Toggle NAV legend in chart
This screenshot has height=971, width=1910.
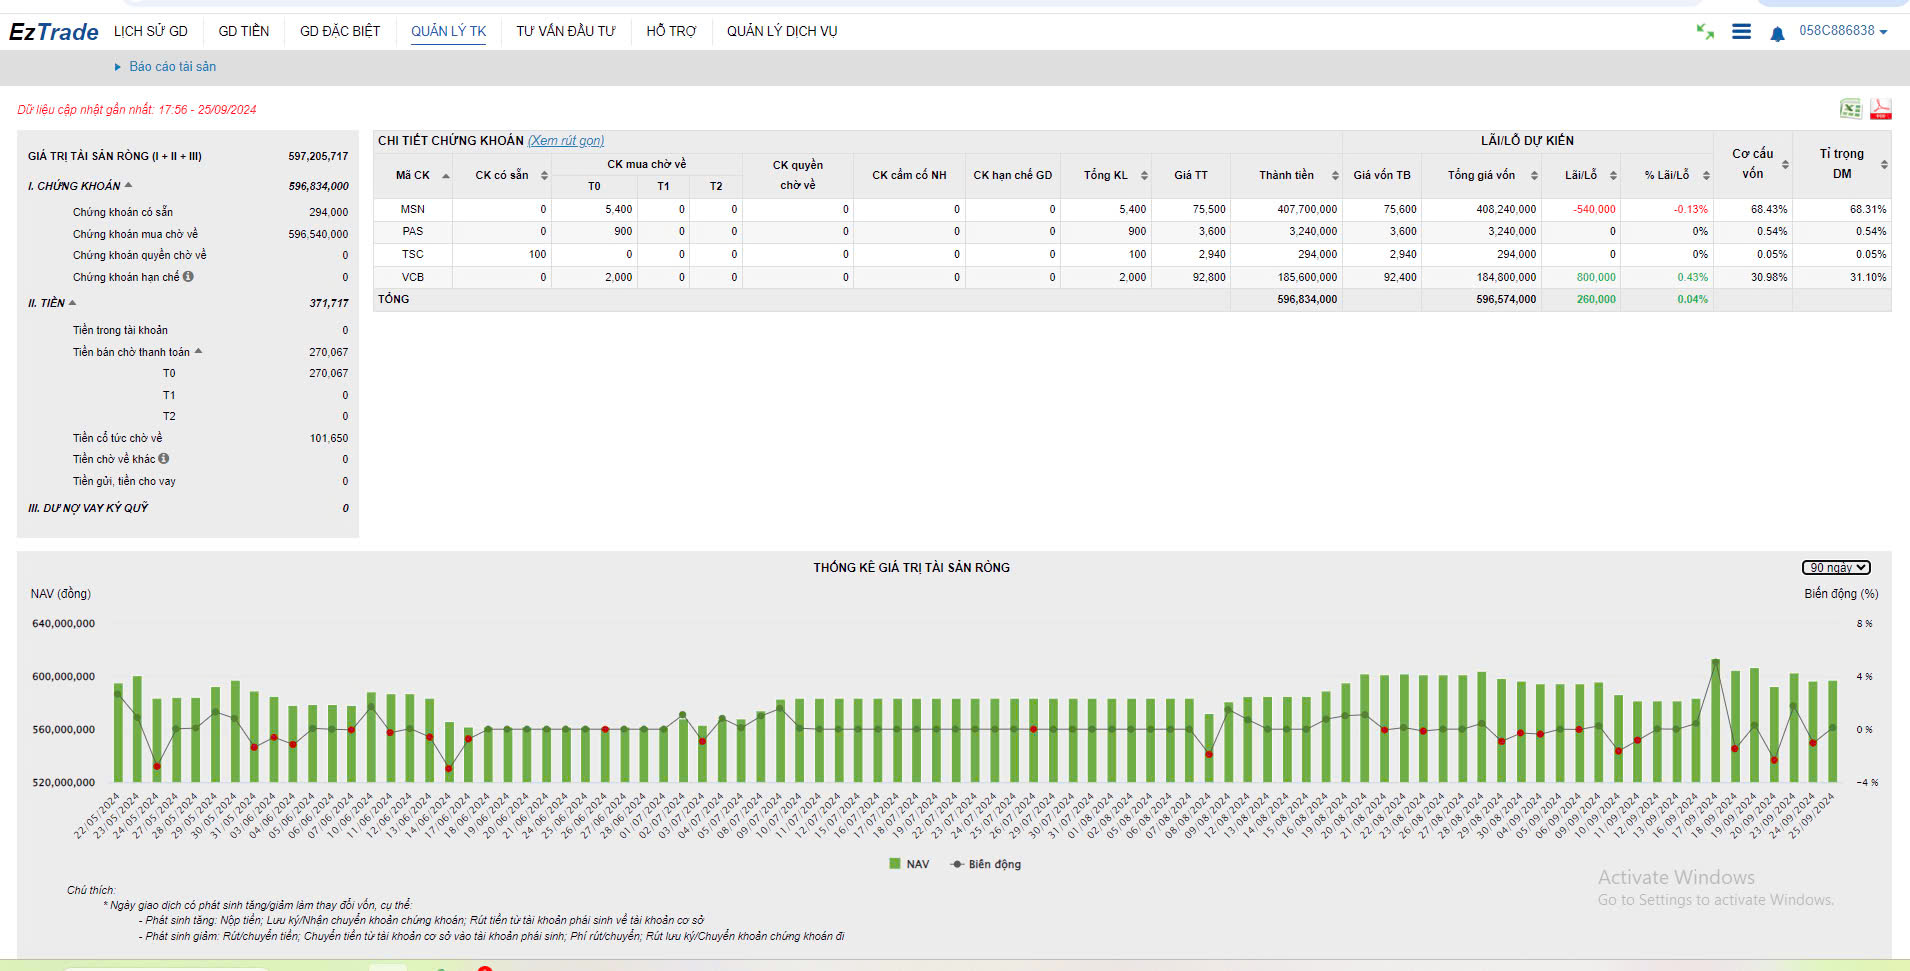(x=909, y=864)
